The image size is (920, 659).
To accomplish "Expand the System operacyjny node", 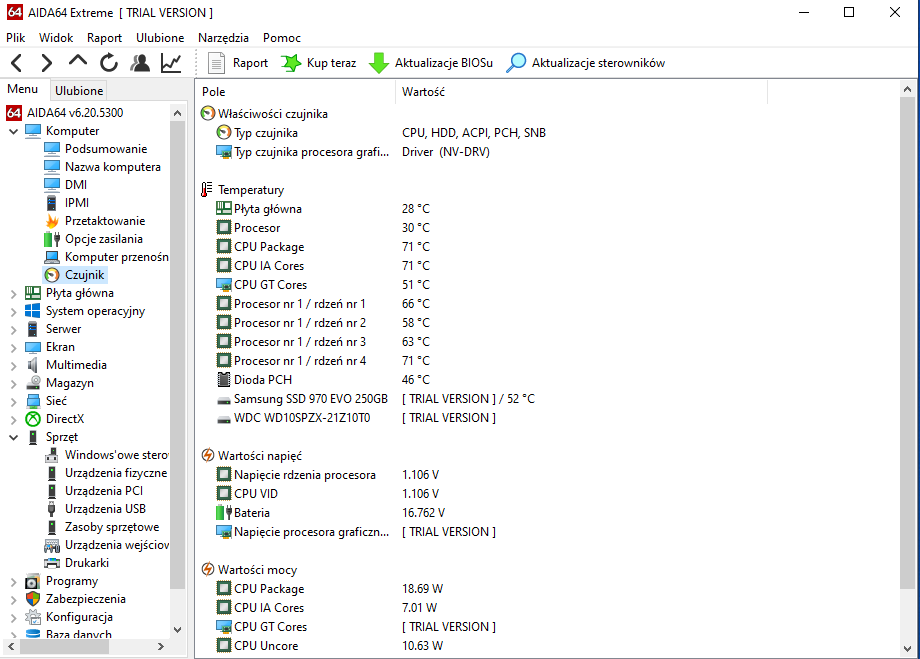I will (13, 312).
